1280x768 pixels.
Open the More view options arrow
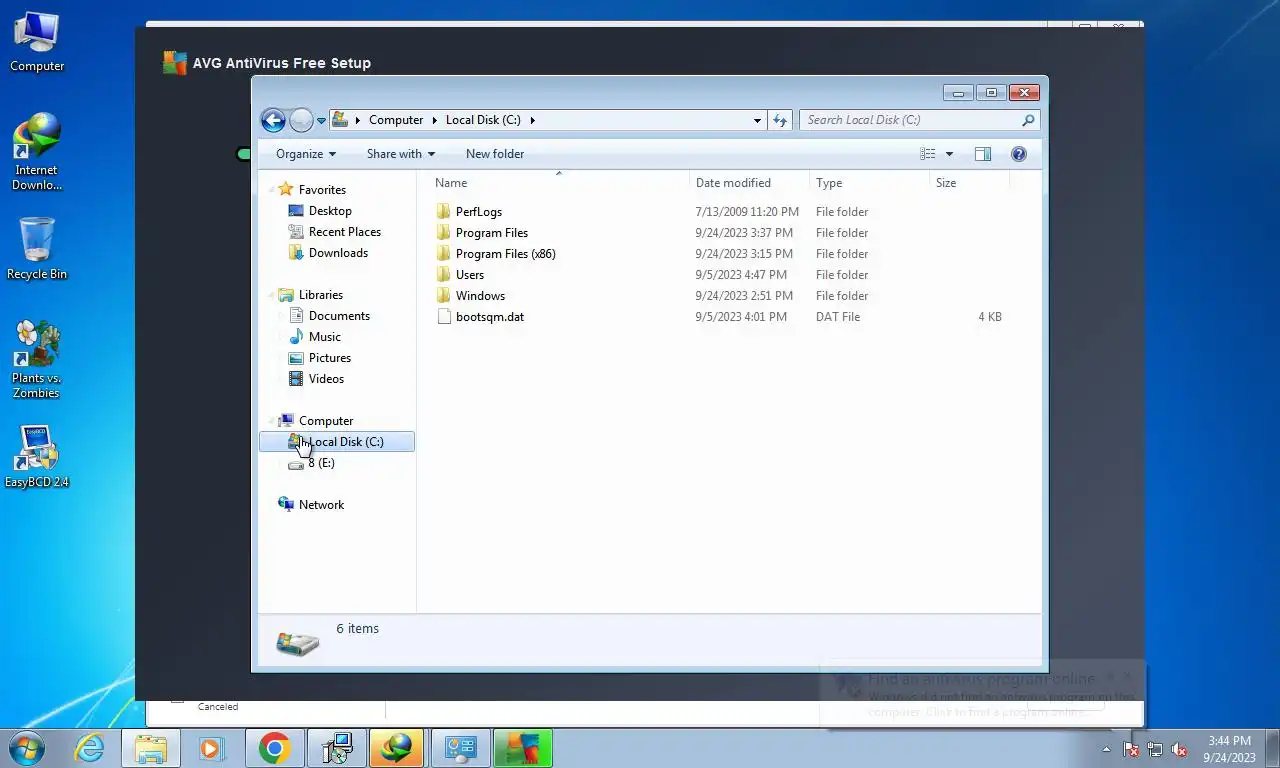949,154
